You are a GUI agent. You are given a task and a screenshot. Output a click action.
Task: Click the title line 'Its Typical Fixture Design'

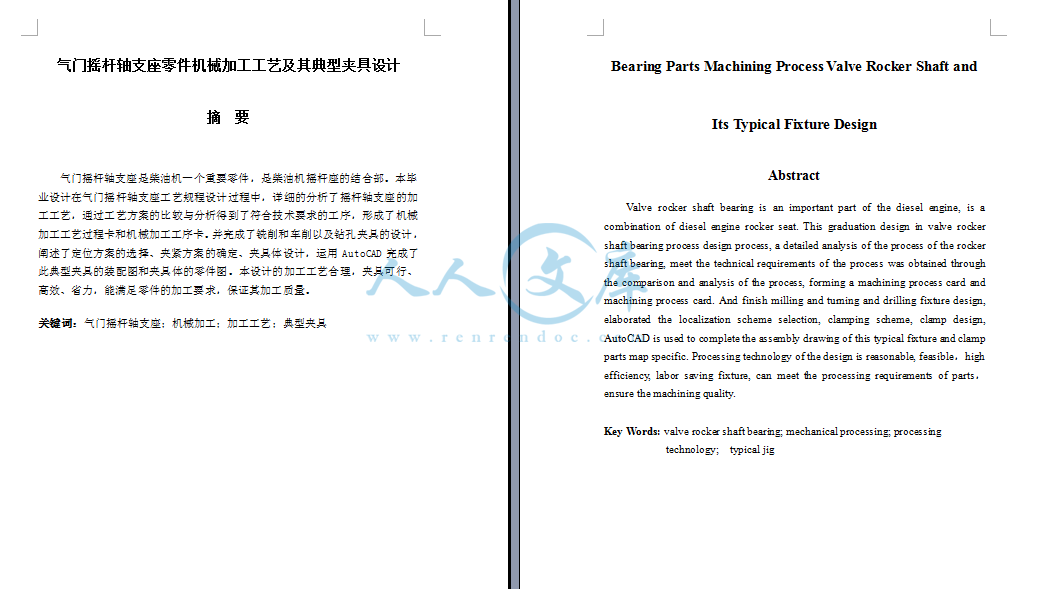794,124
